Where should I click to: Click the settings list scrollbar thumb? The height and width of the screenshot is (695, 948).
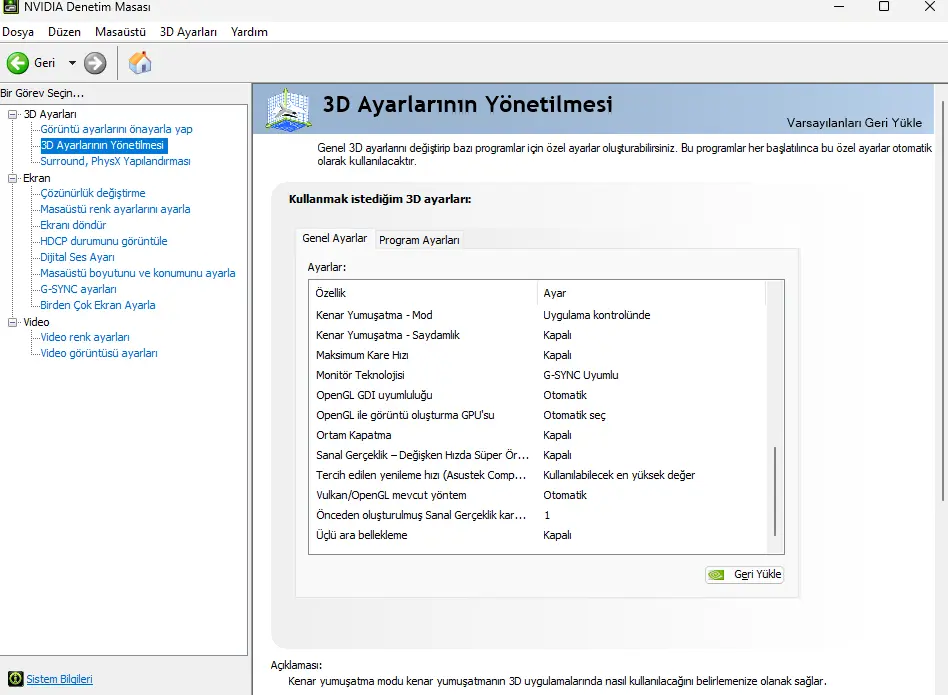click(x=774, y=491)
